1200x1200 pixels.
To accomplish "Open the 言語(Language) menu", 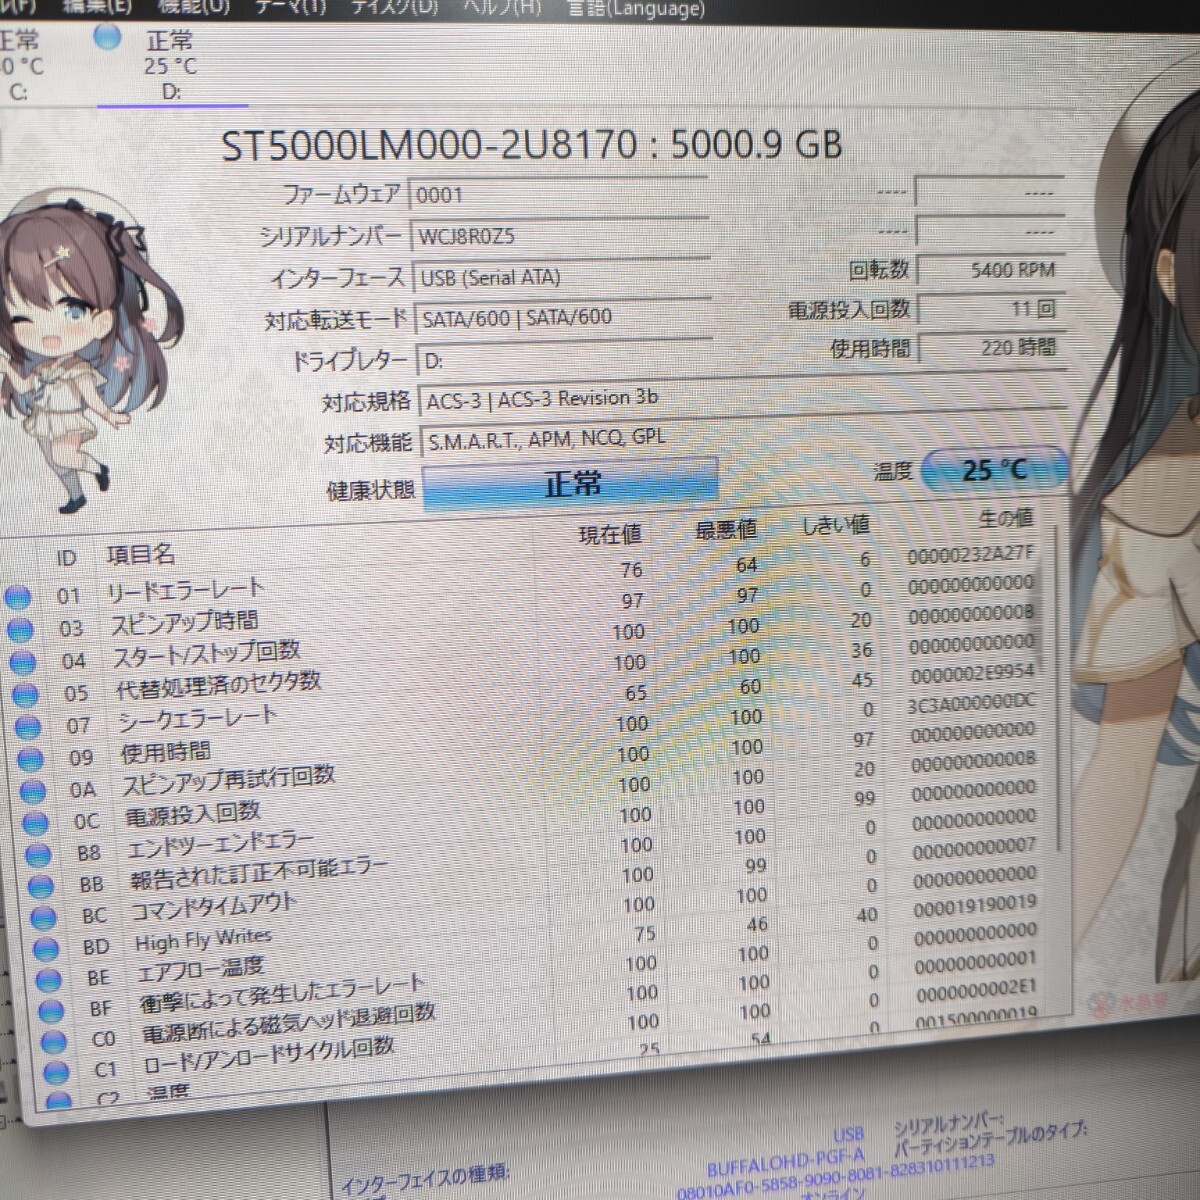I will 636,9.
